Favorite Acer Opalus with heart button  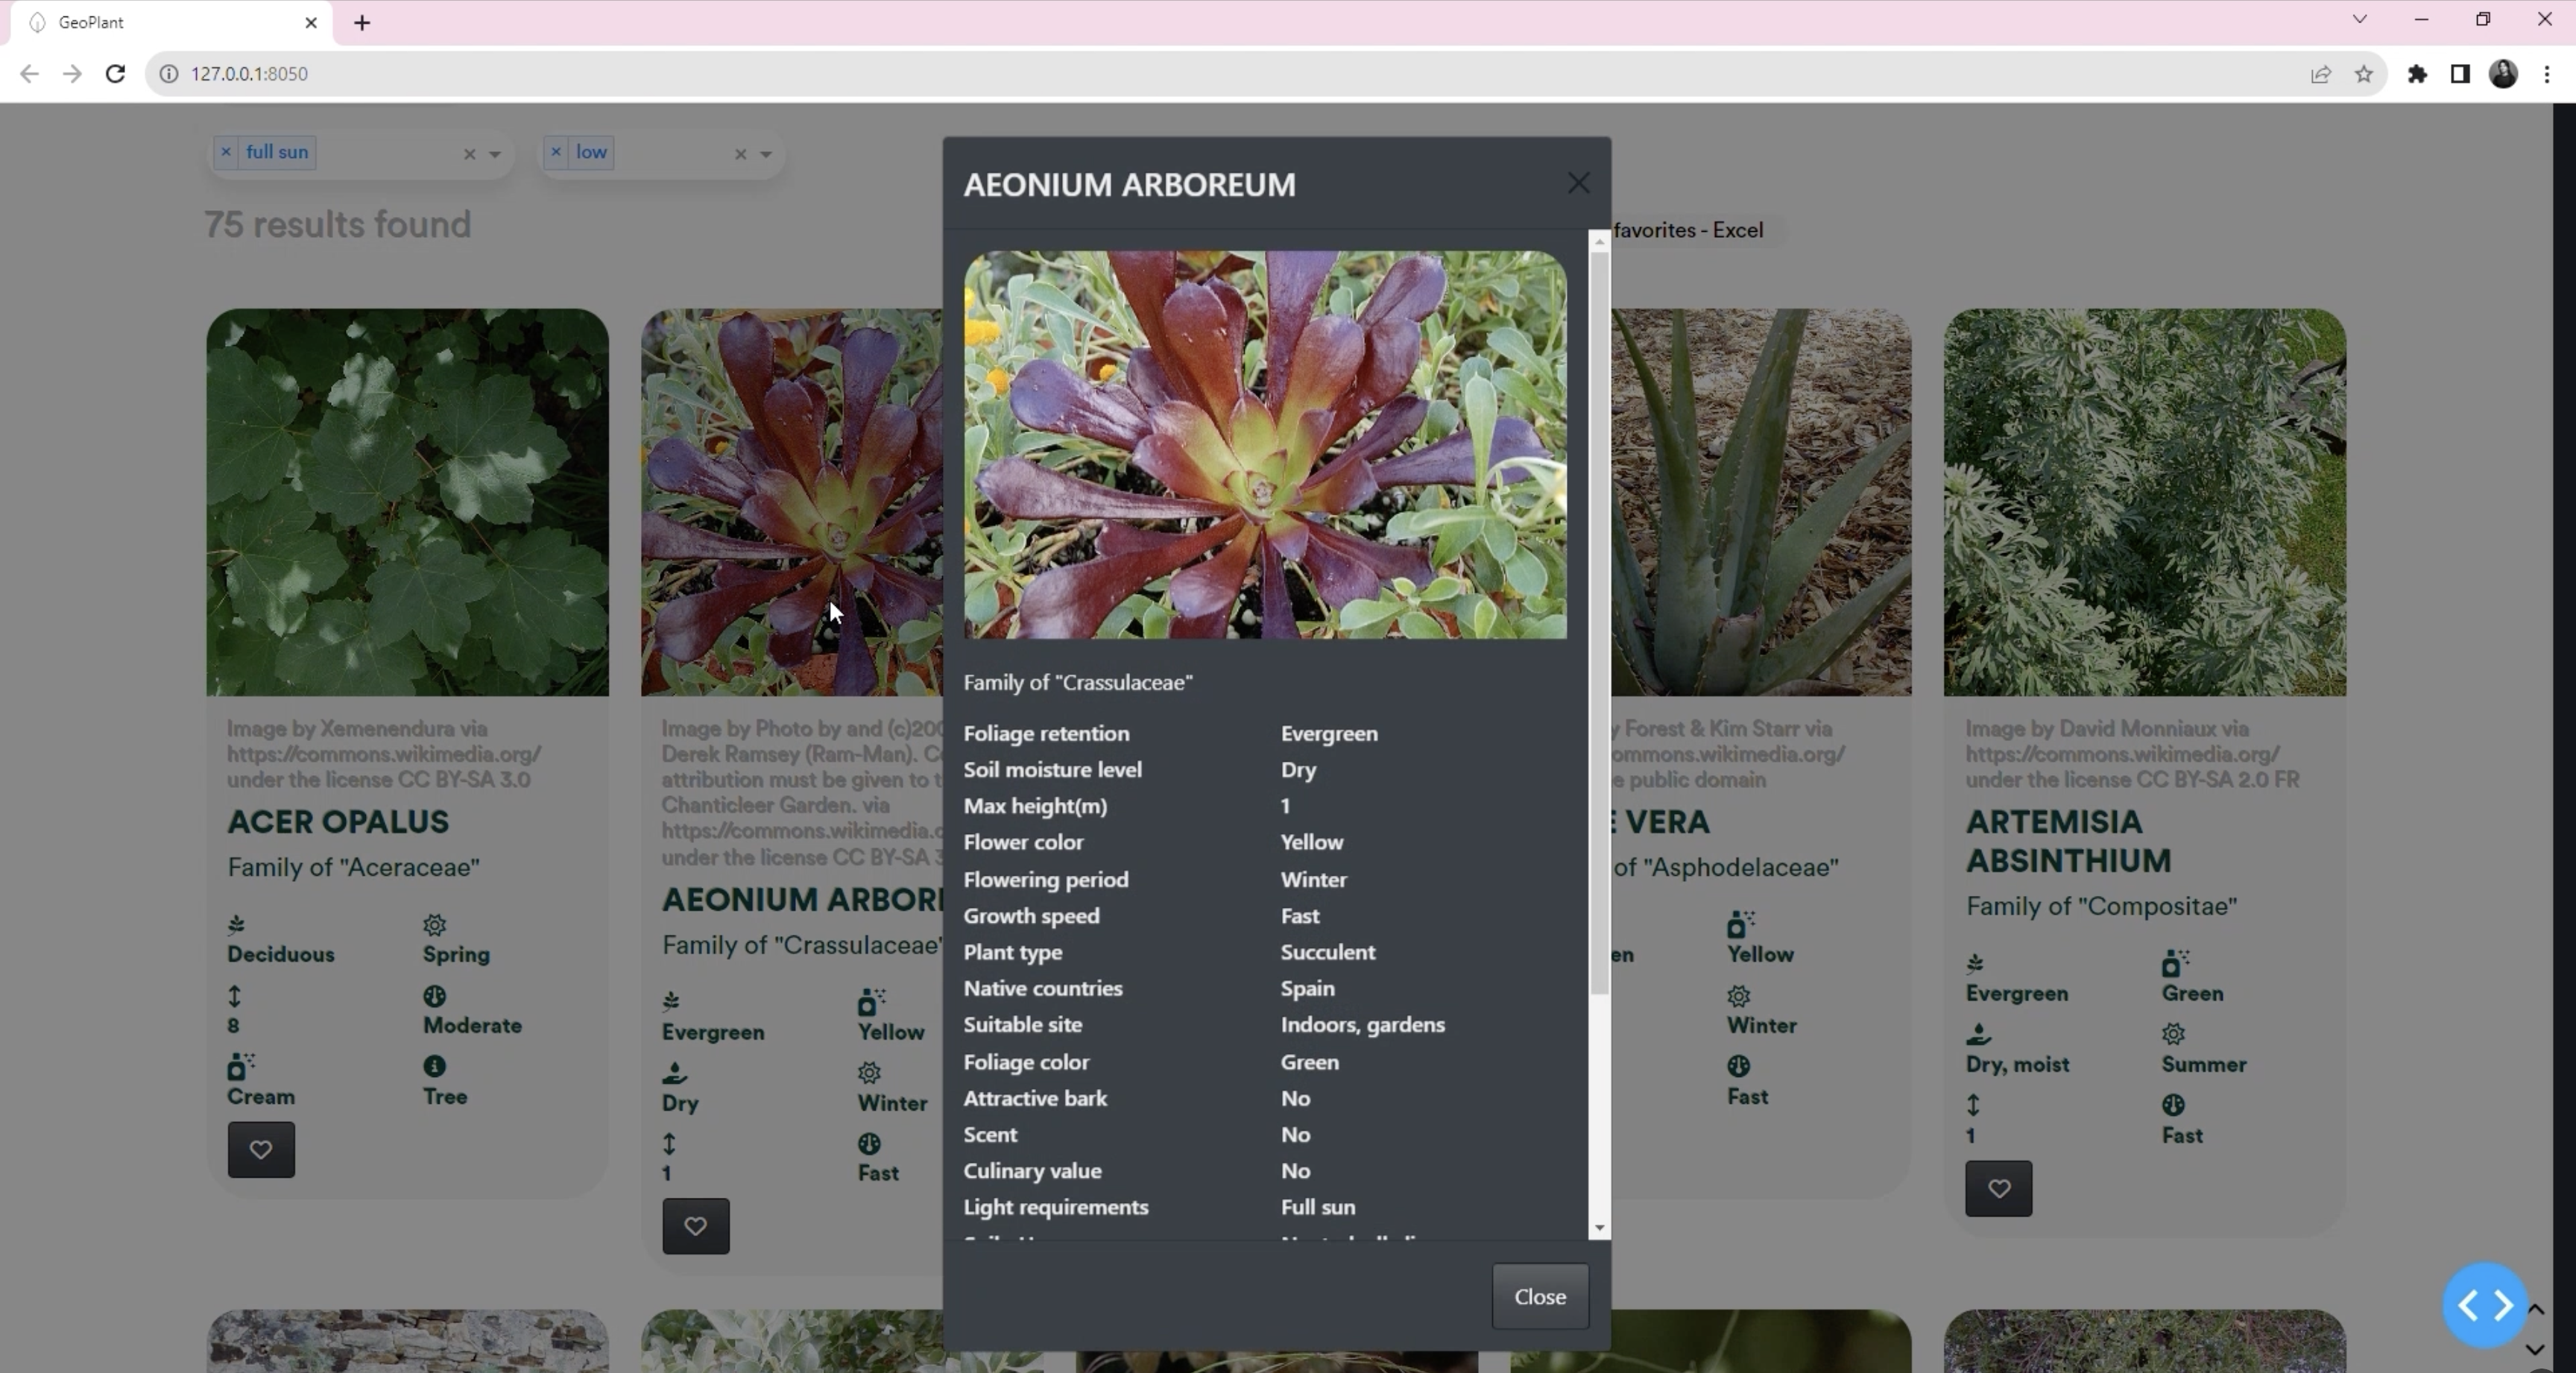click(x=261, y=1149)
